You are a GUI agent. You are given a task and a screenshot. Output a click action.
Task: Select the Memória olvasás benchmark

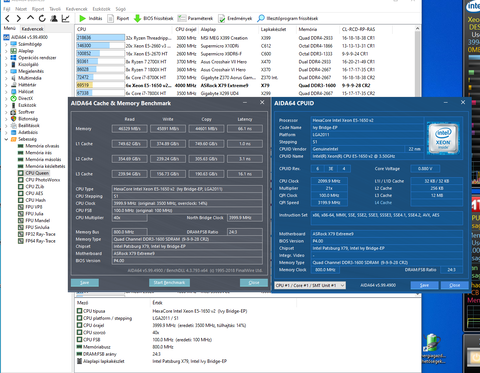[x=38, y=146]
